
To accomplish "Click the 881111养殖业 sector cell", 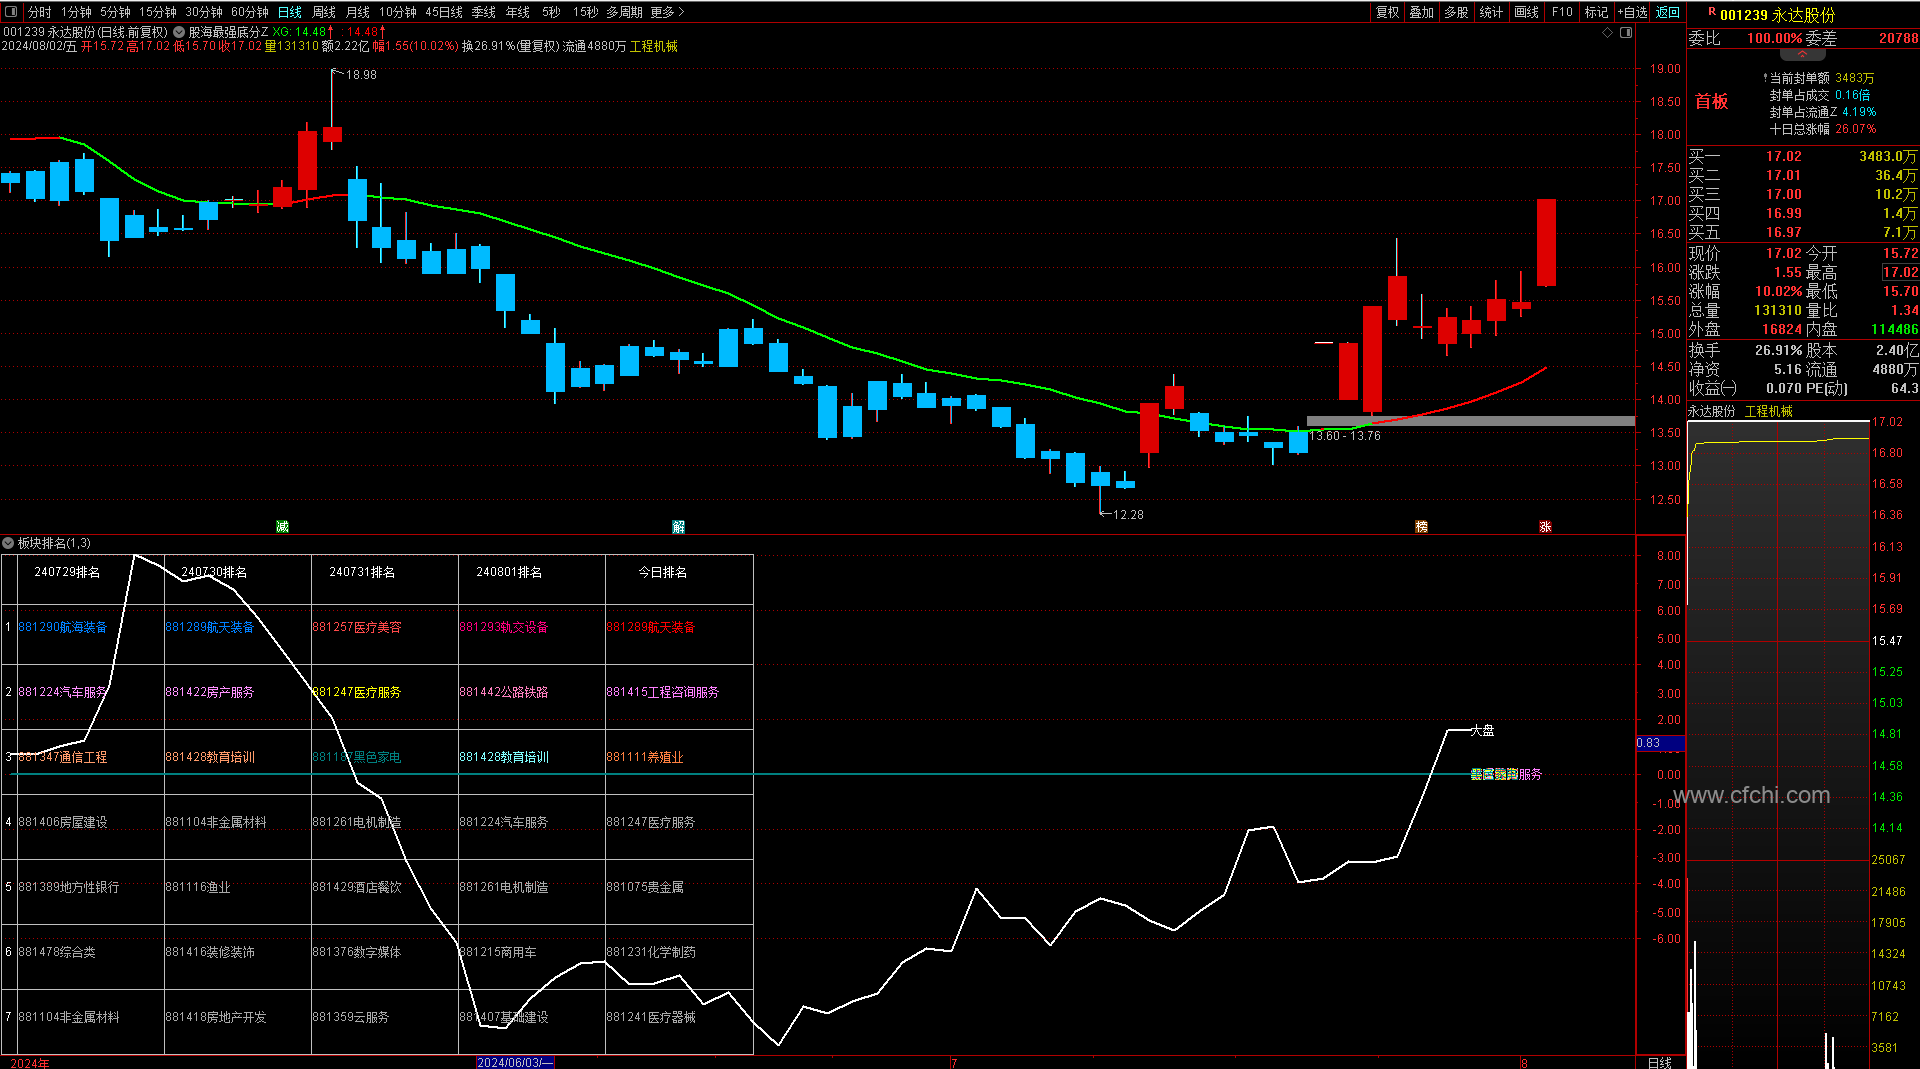I will [645, 757].
